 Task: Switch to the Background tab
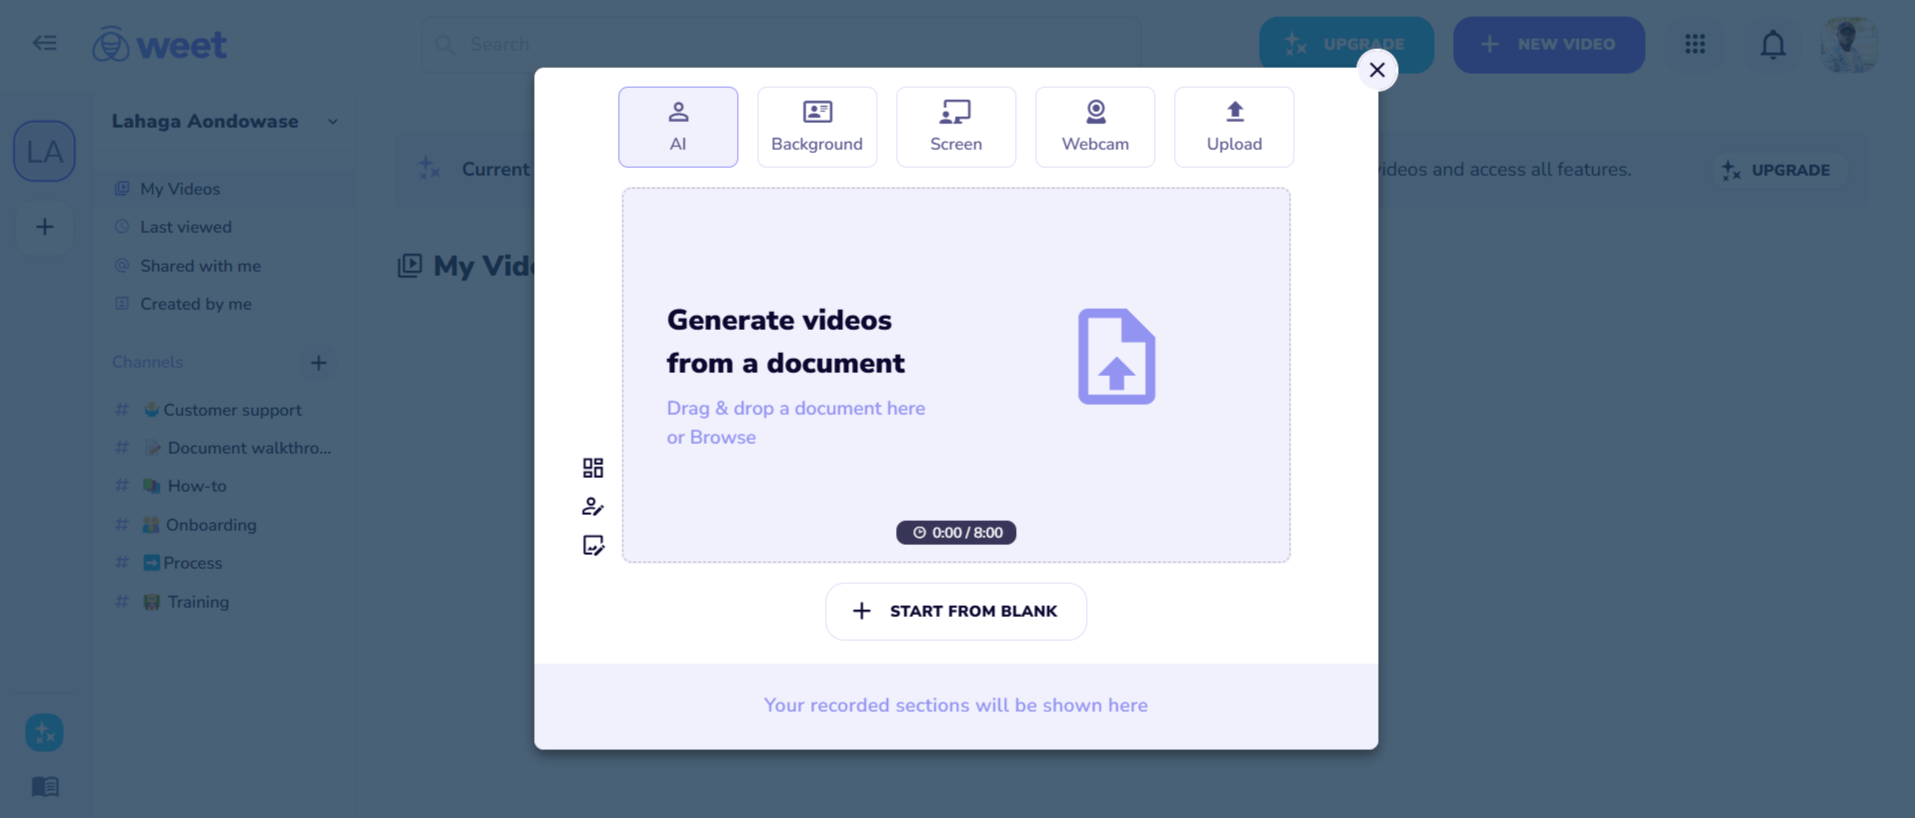817,127
